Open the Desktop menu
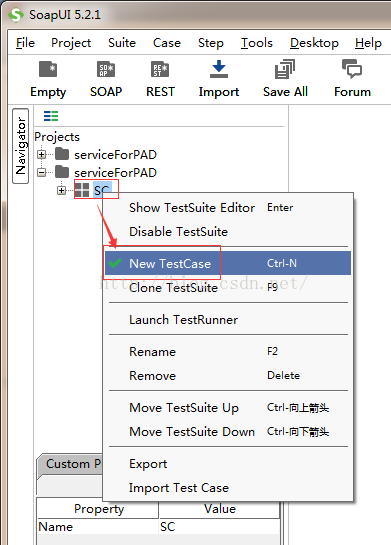 (x=314, y=43)
